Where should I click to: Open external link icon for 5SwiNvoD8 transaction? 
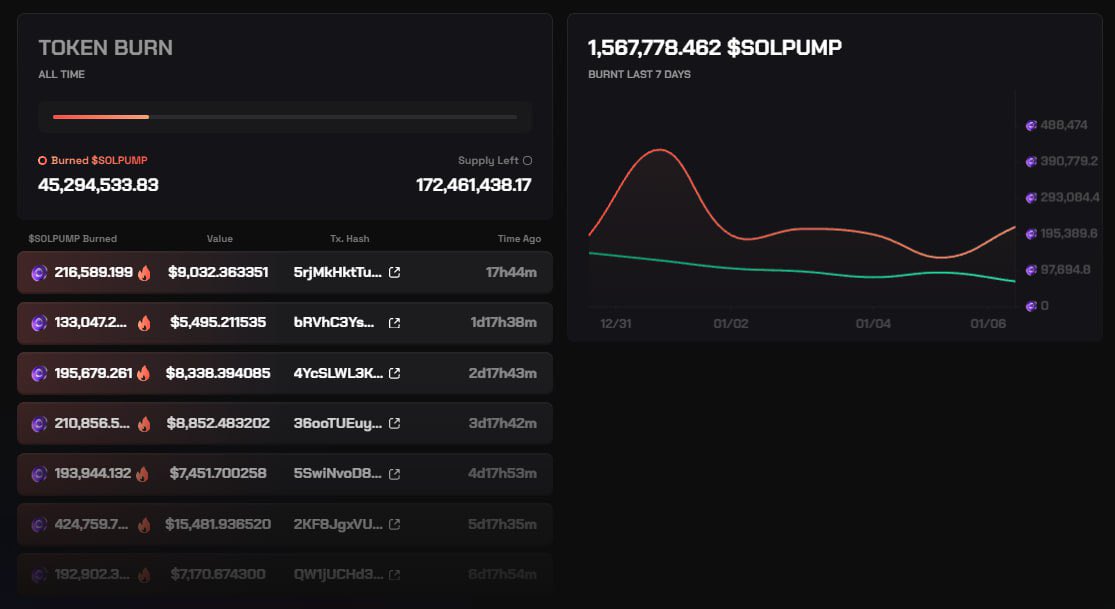[x=394, y=473]
